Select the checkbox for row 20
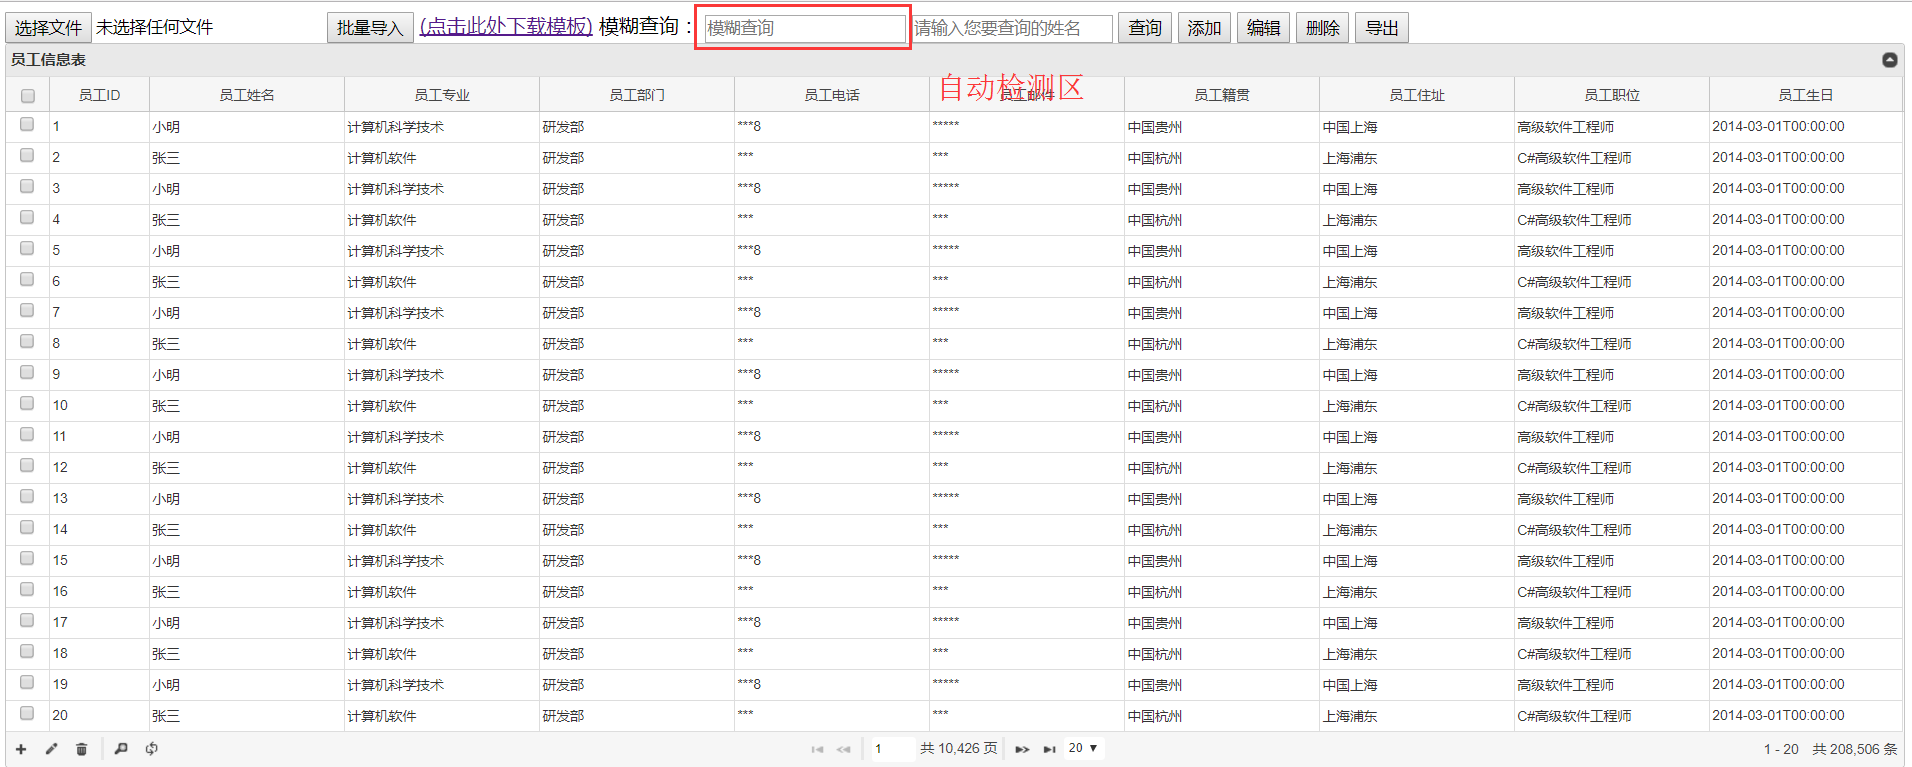Image resolution: width=1912 pixels, height=767 pixels. coord(27,714)
